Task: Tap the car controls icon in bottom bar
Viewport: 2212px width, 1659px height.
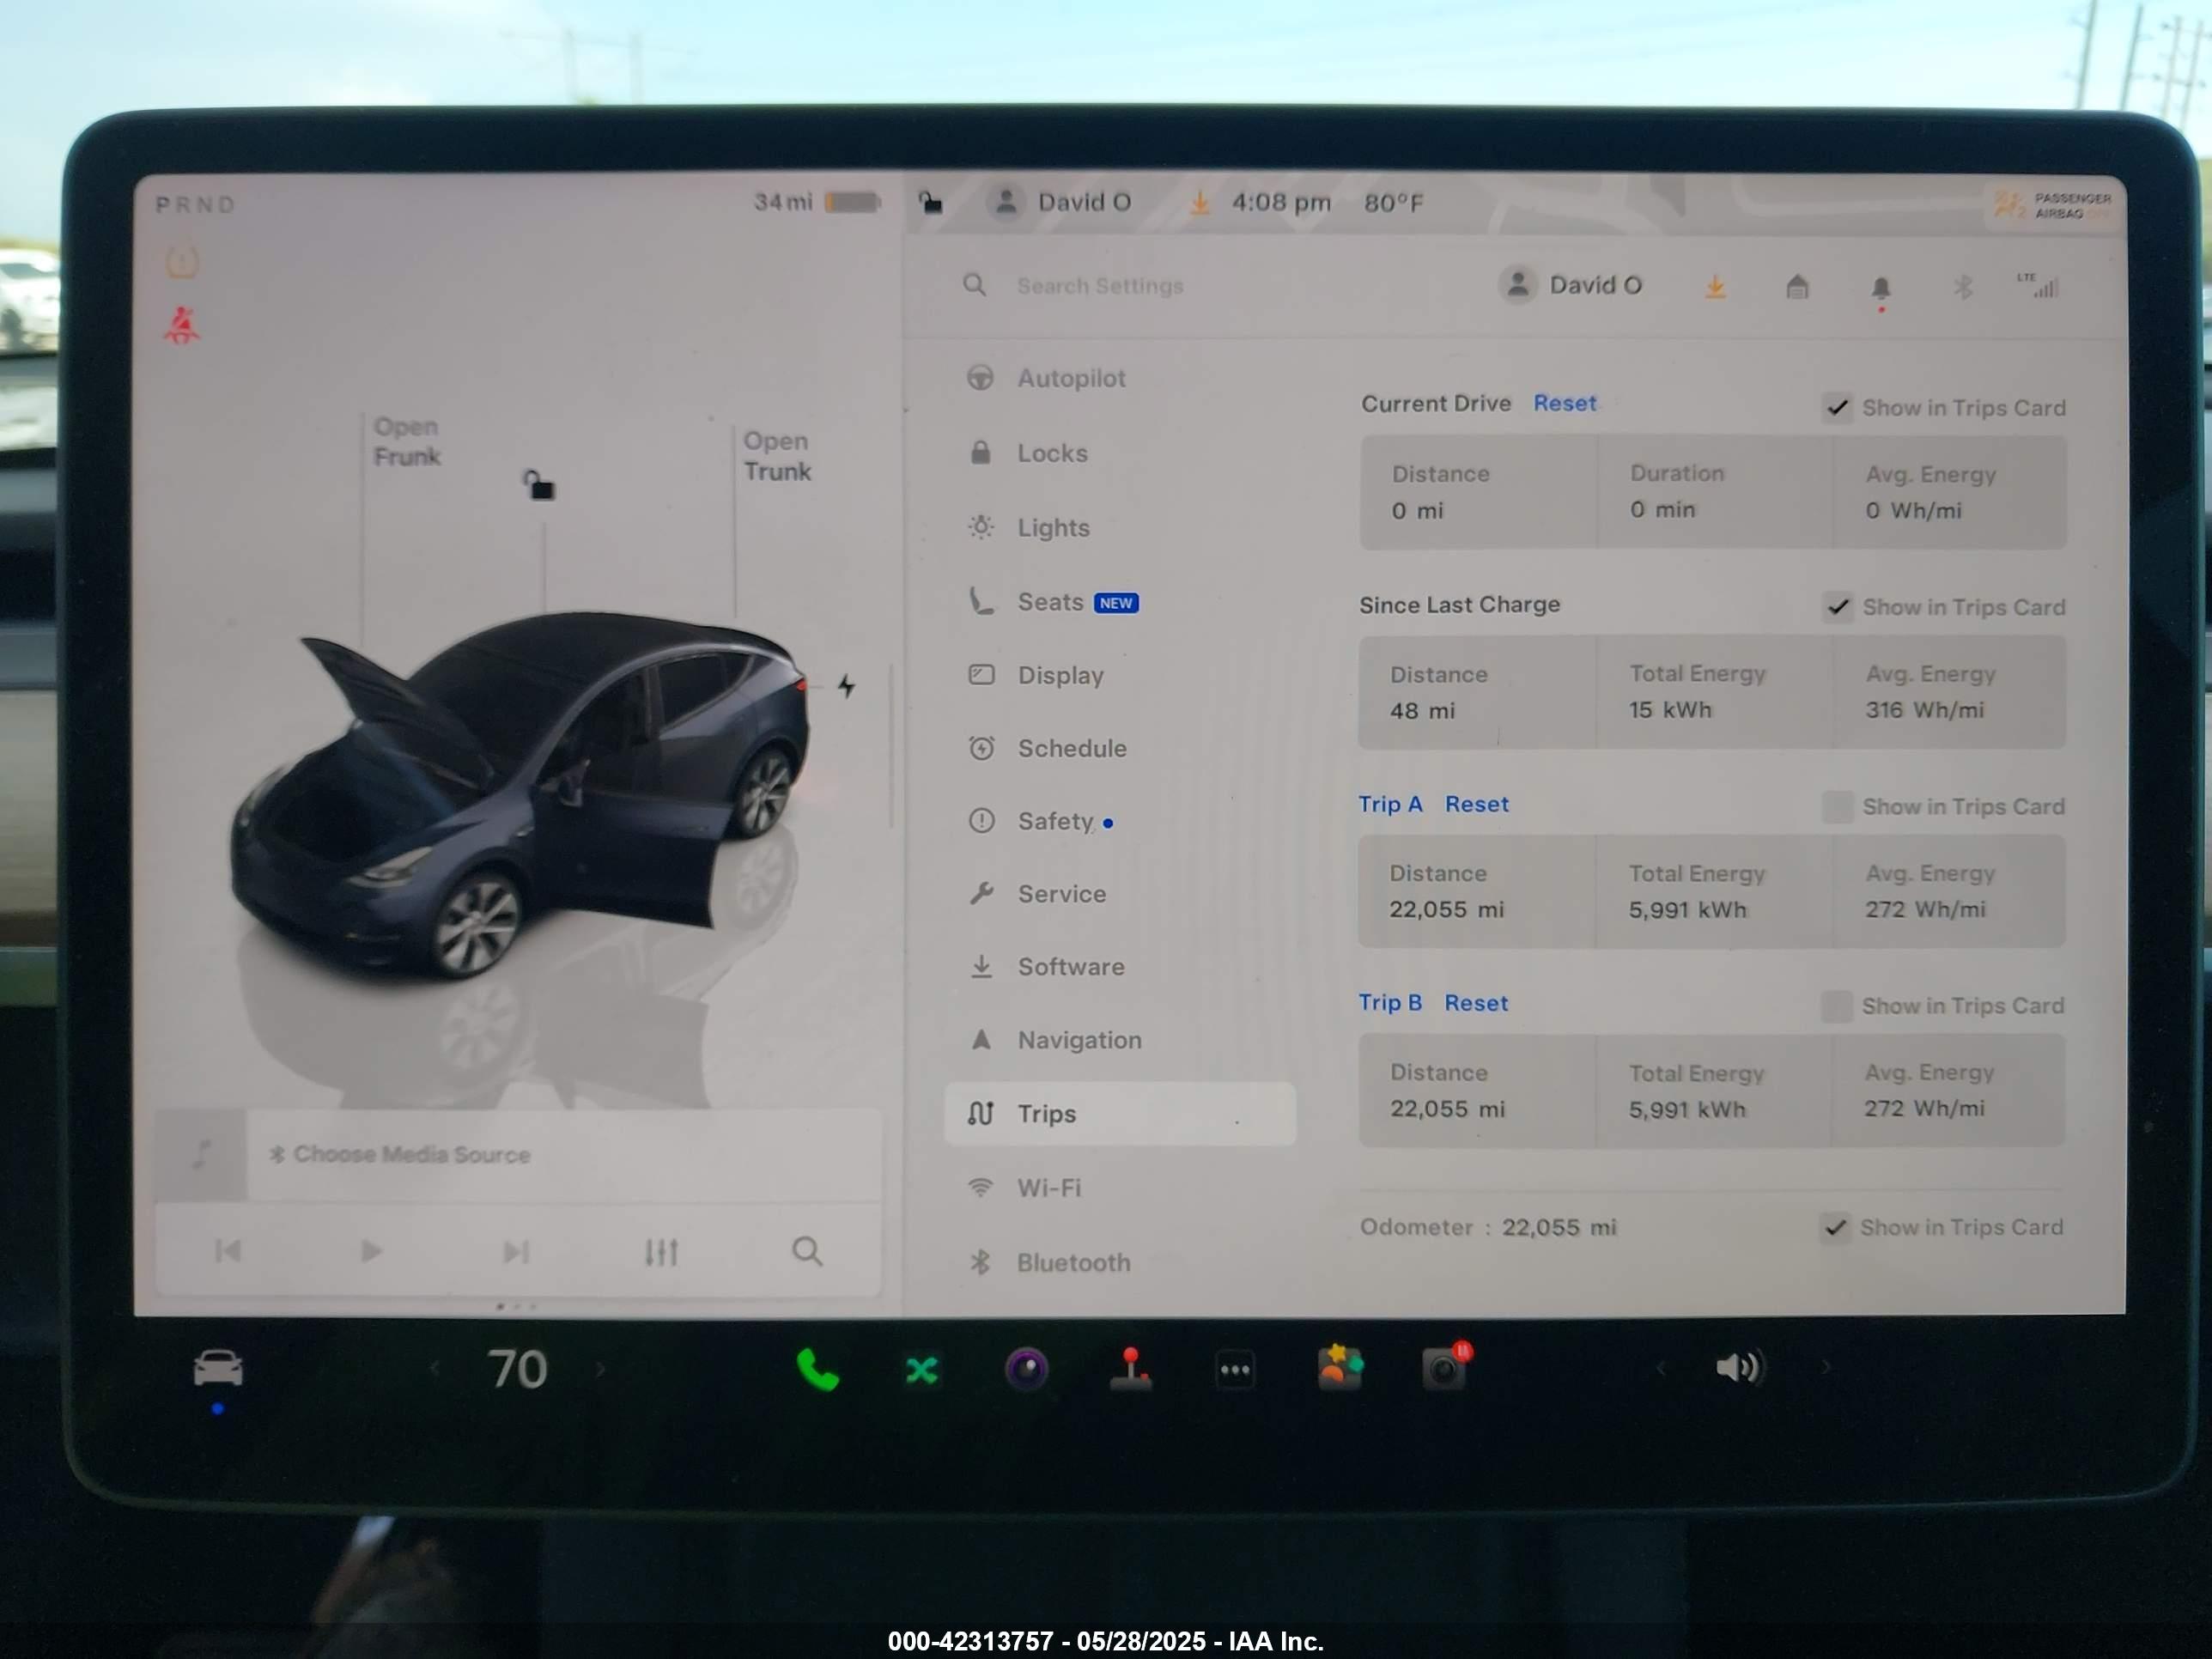Action: click(218, 1367)
